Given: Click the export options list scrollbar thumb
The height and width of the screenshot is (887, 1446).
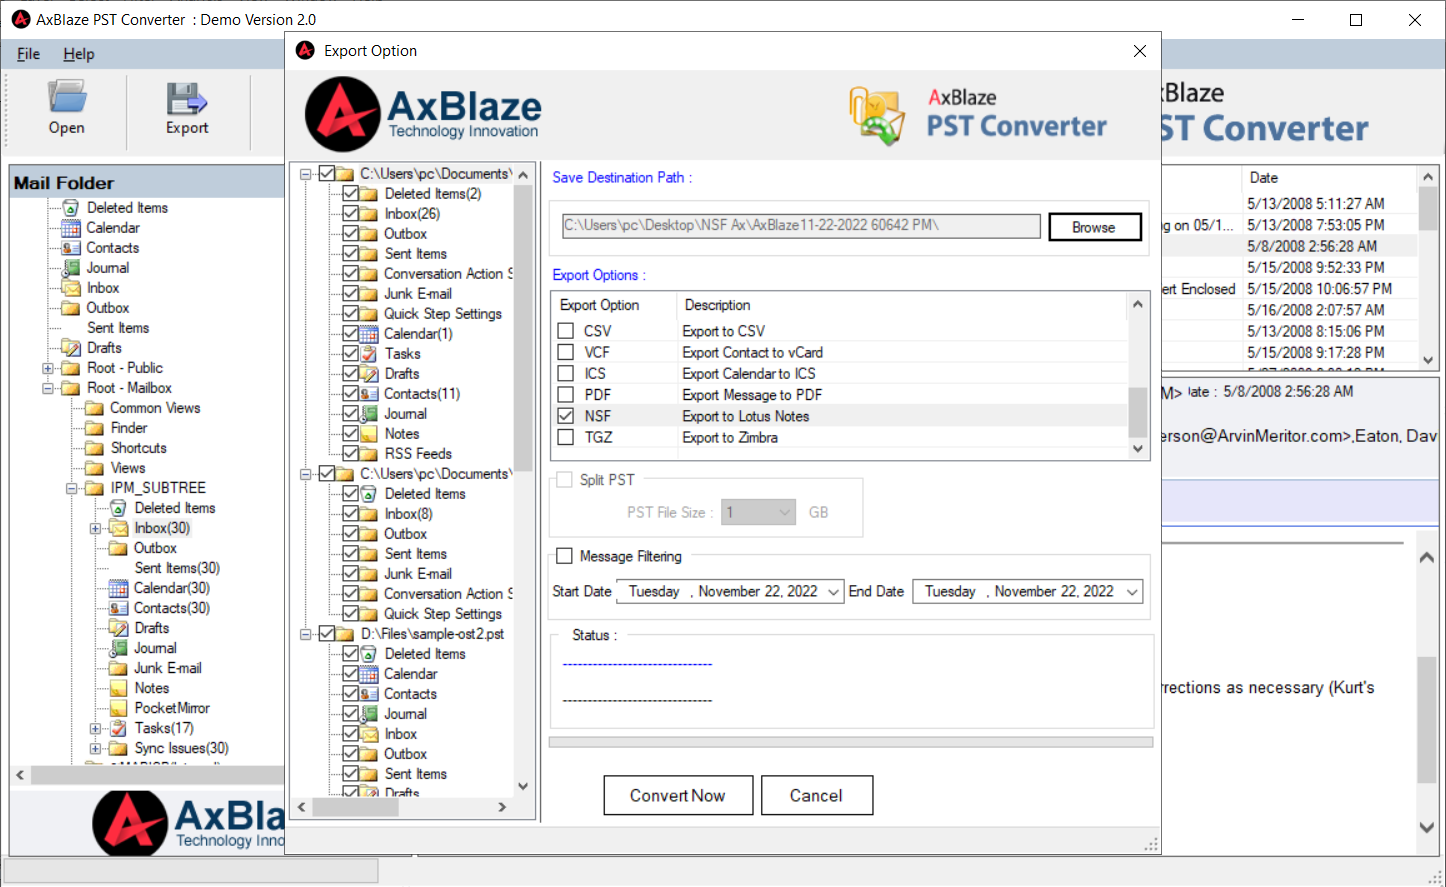Looking at the screenshot, I should click(x=1138, y=412).
